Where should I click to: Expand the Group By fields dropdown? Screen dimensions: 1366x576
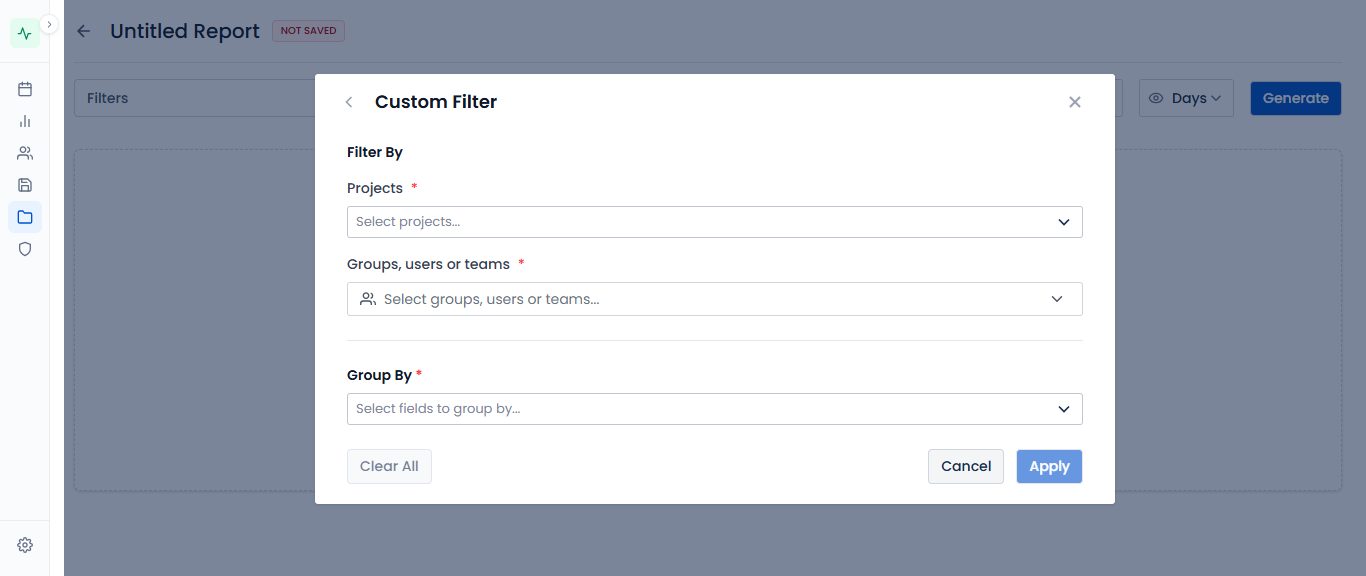pyautogui.click(x=715, y=409)
